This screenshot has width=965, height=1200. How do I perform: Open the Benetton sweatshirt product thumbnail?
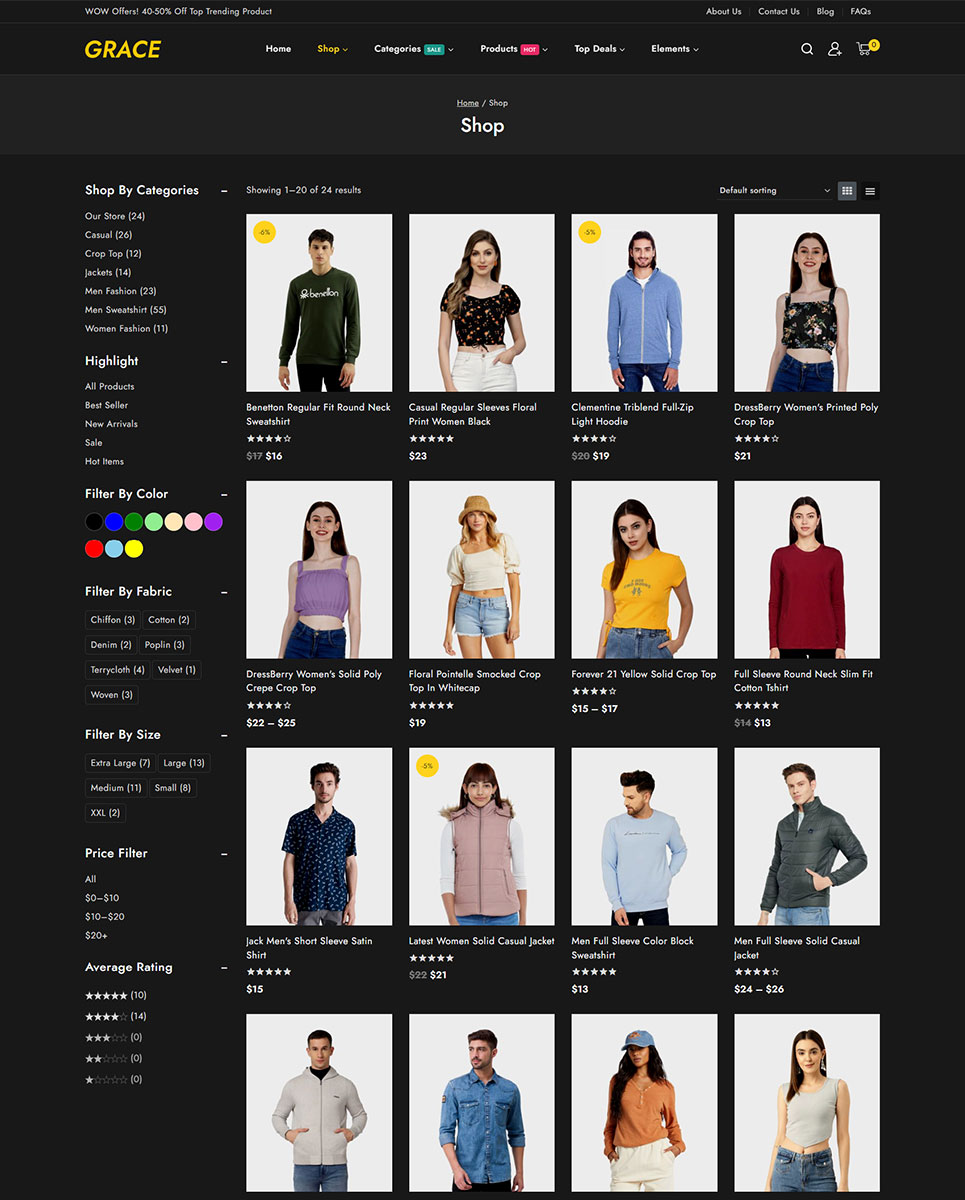click(x=319, y=302)
